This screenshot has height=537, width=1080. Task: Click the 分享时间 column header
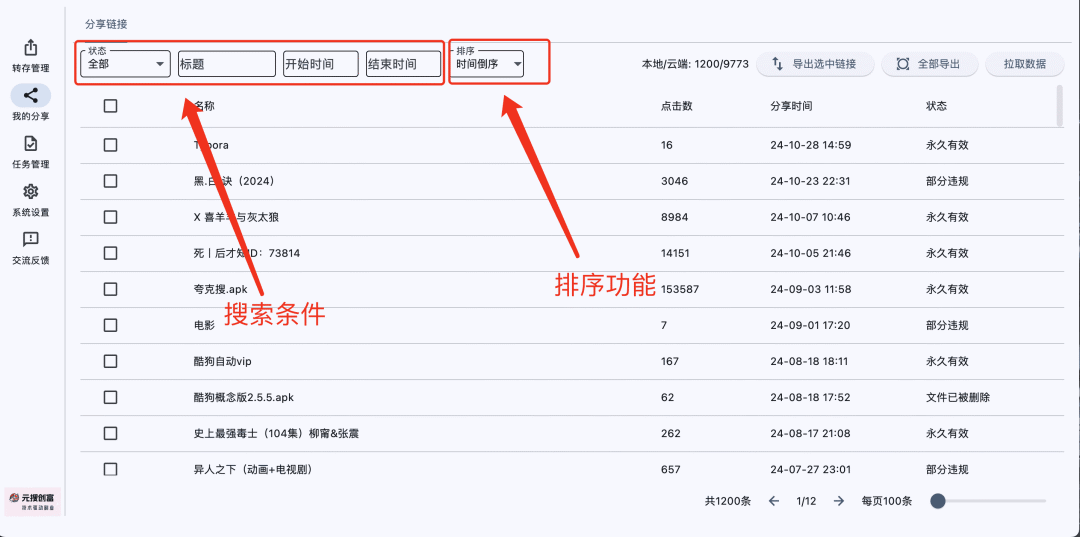click(791, 106)
